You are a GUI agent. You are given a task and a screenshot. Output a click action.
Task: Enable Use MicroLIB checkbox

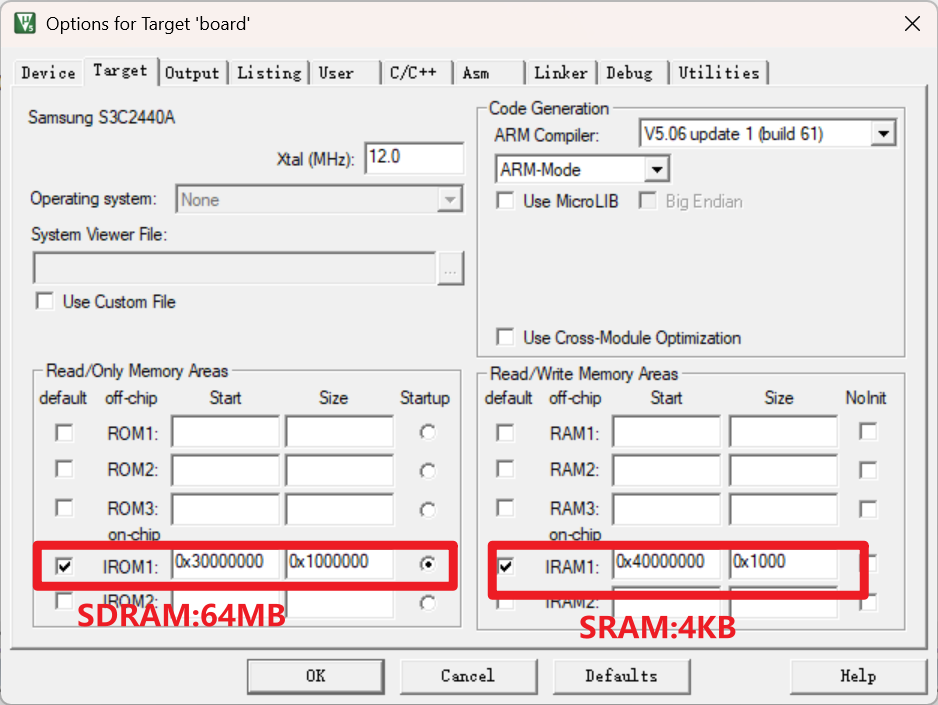coord(505,200)
